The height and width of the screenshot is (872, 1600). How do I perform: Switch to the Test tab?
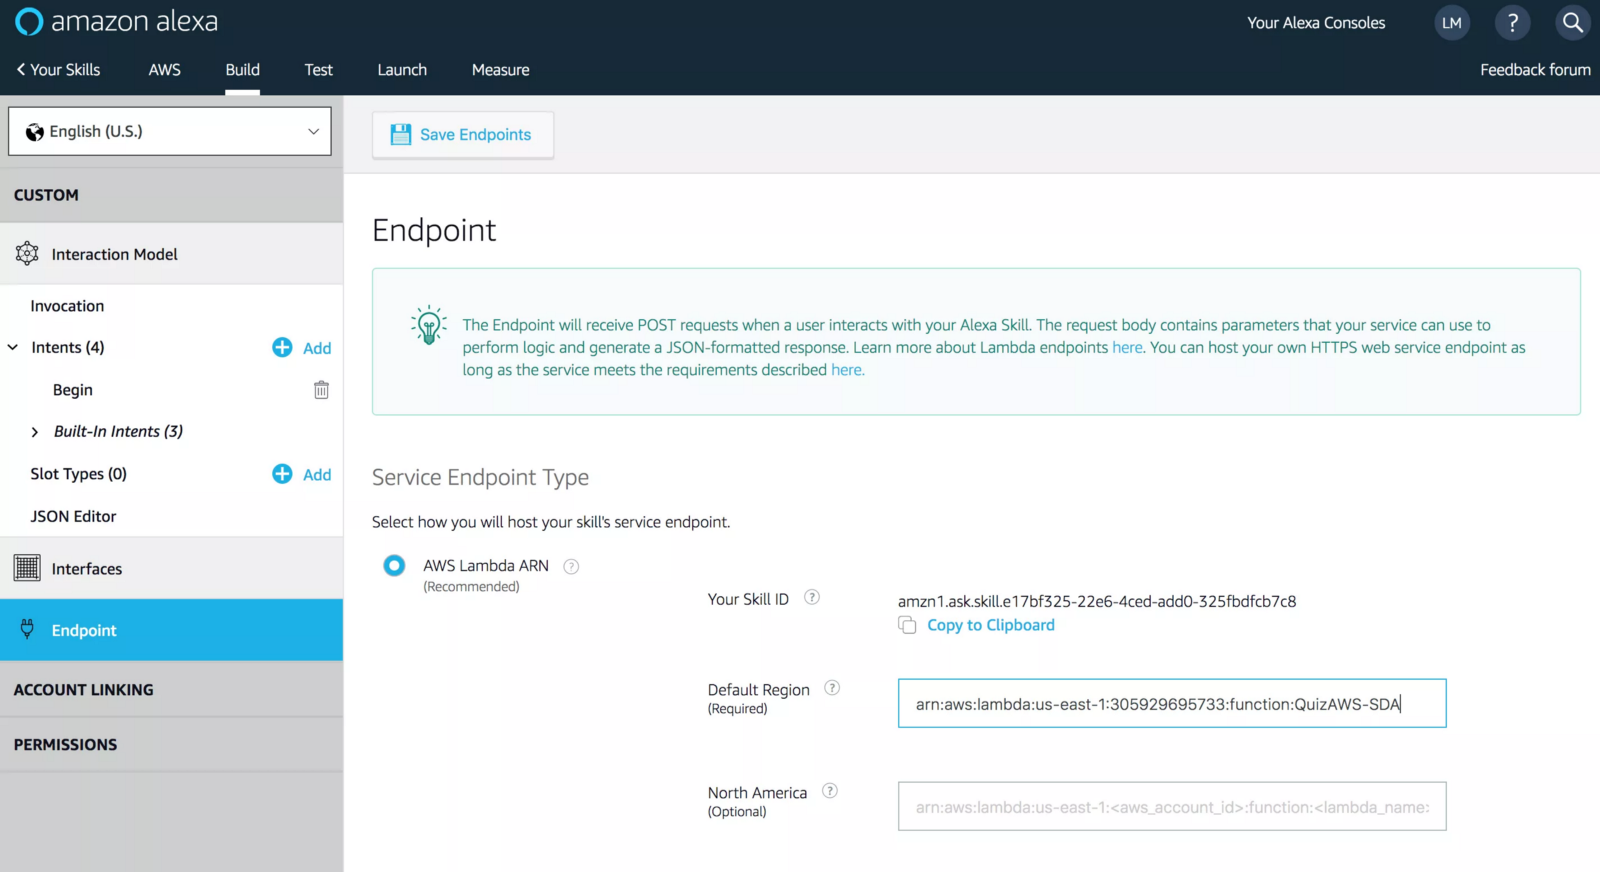[x=318, y=70]
